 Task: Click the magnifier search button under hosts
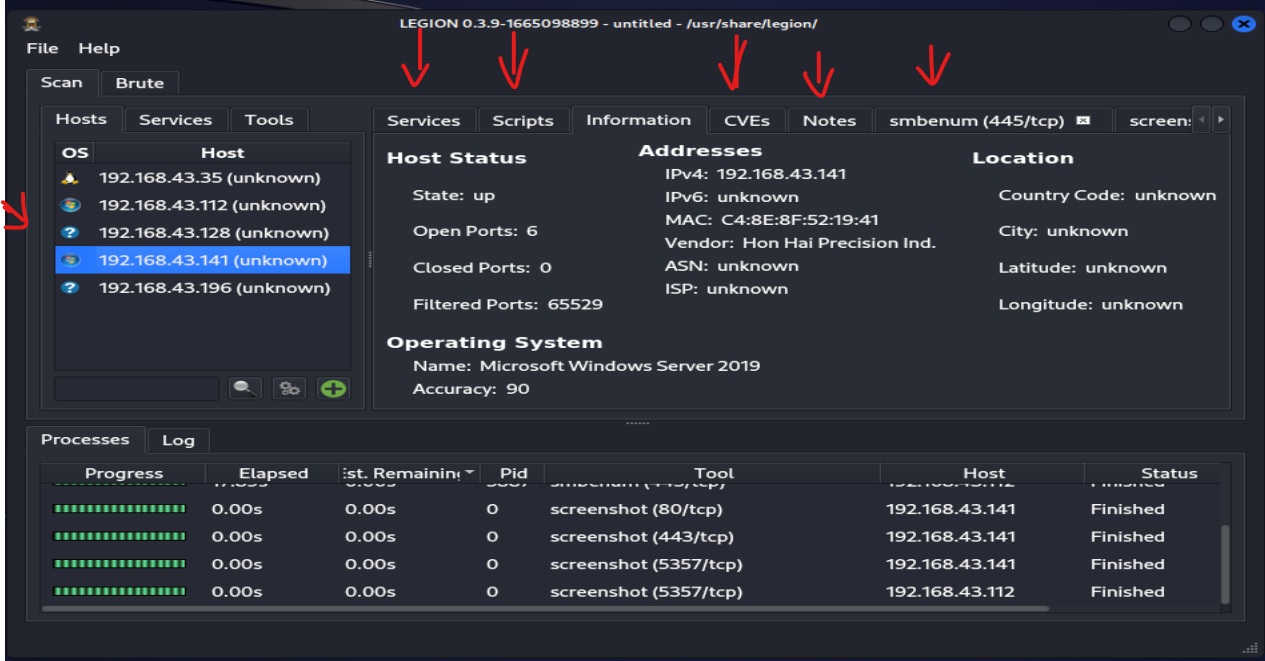point(245,388)
